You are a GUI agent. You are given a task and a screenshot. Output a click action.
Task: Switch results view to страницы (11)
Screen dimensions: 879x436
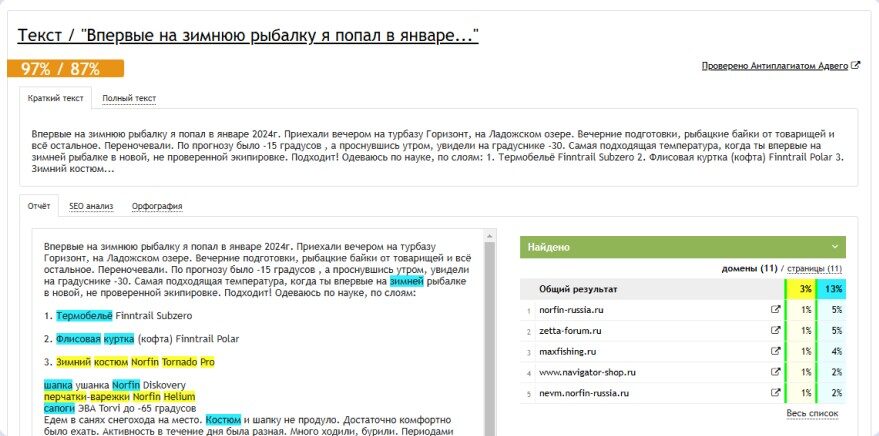pos(815,269)
